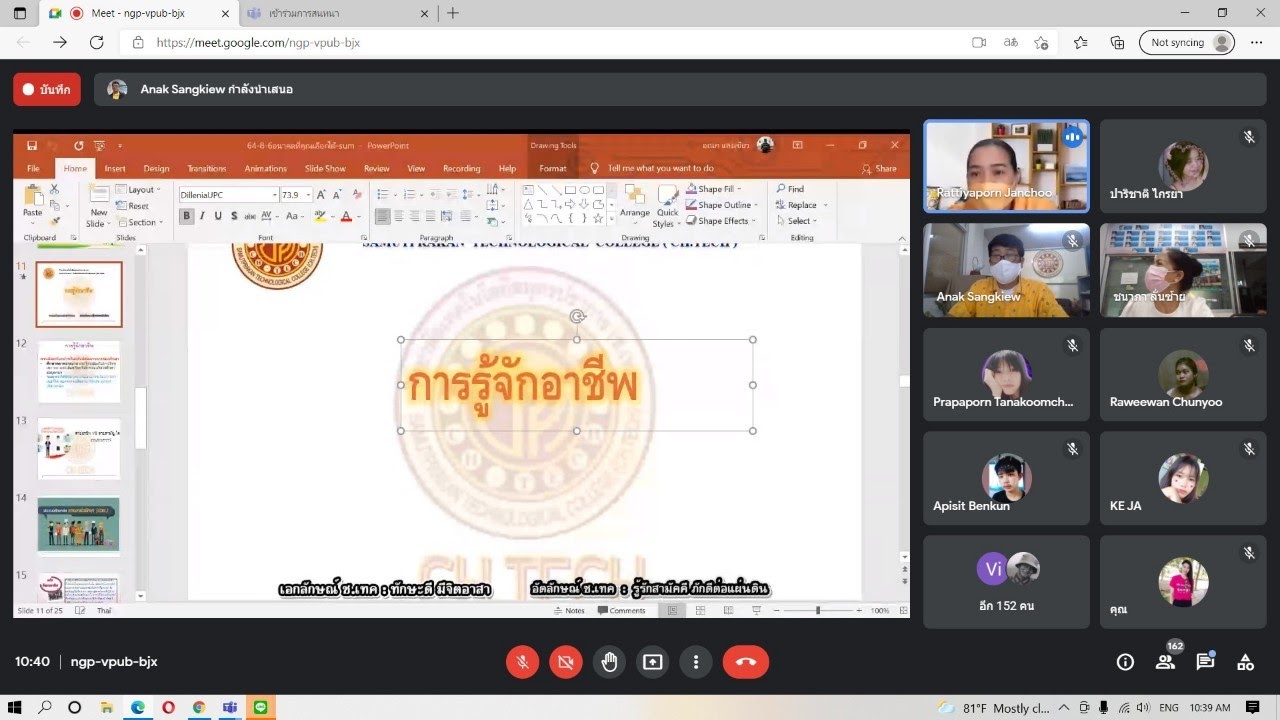Open Edge settings and more menu
Screen dimensions: 1280x720
click(x=1256, y=43)
